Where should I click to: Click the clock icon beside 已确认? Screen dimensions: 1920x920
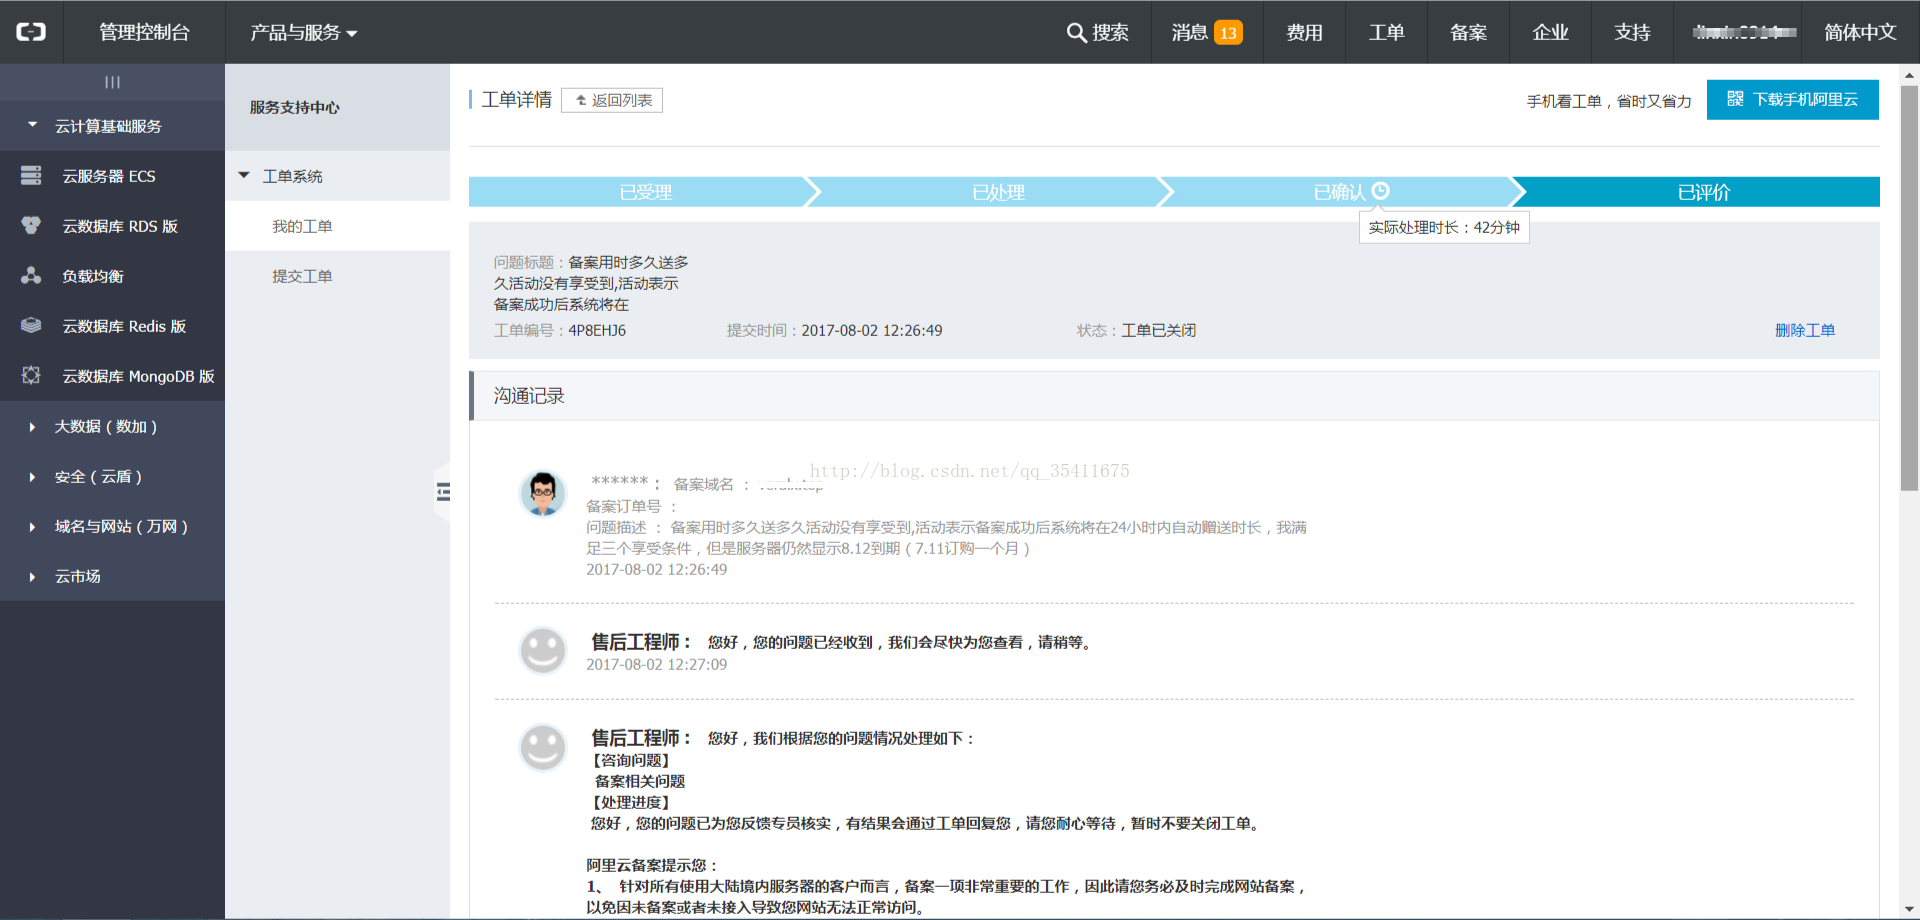click(1381, 191)
